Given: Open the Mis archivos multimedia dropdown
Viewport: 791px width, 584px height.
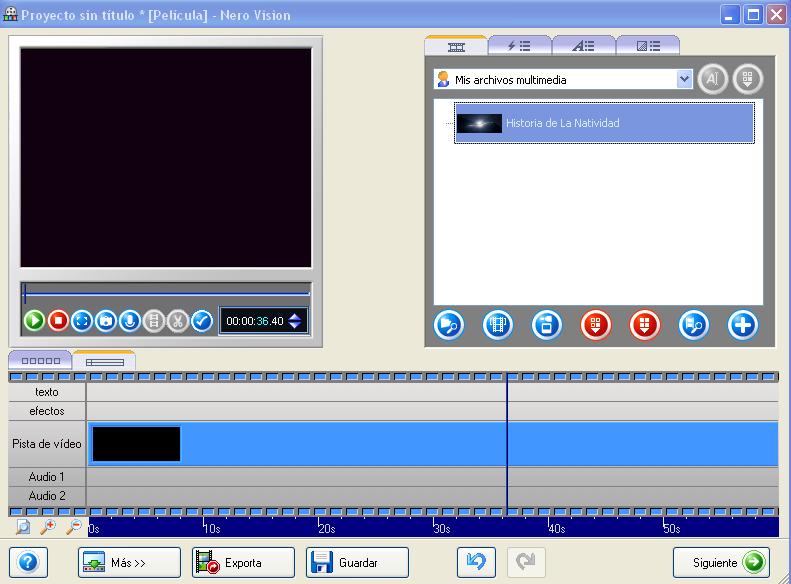Looking at the screenshot, I should pyautogui.click(x=684, y=79).
